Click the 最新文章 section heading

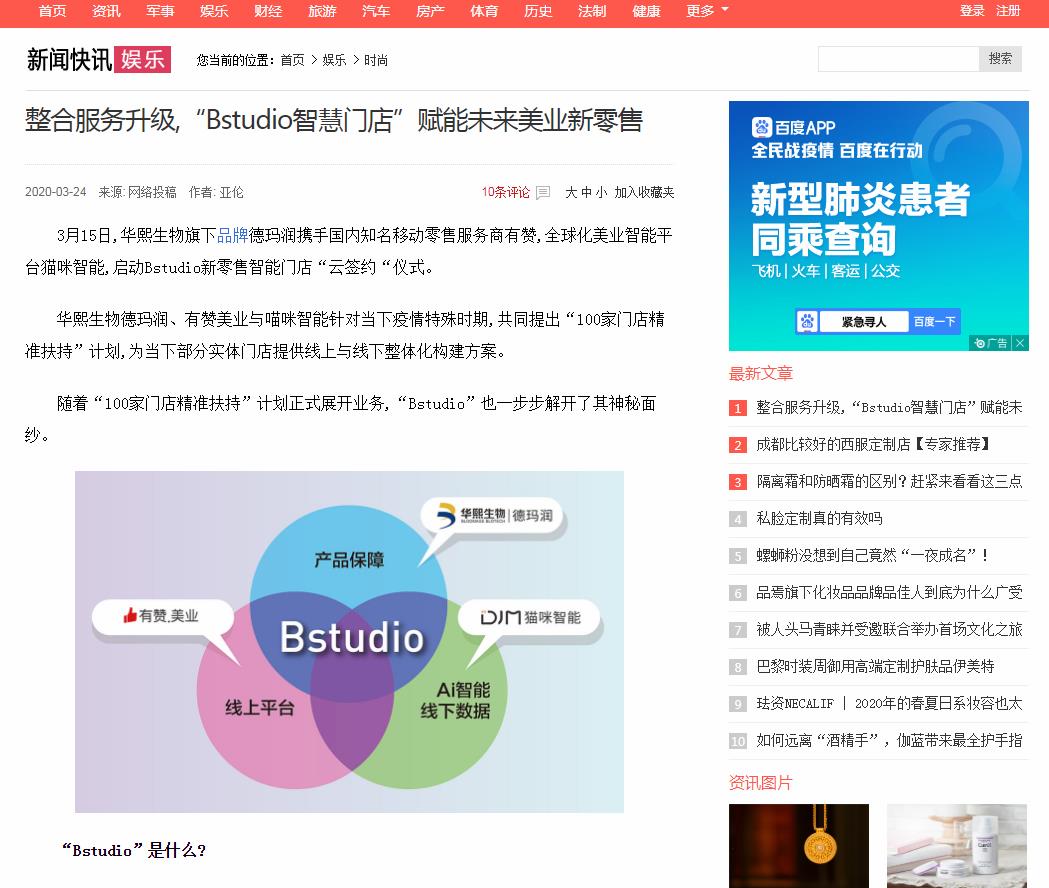[761, 373]
